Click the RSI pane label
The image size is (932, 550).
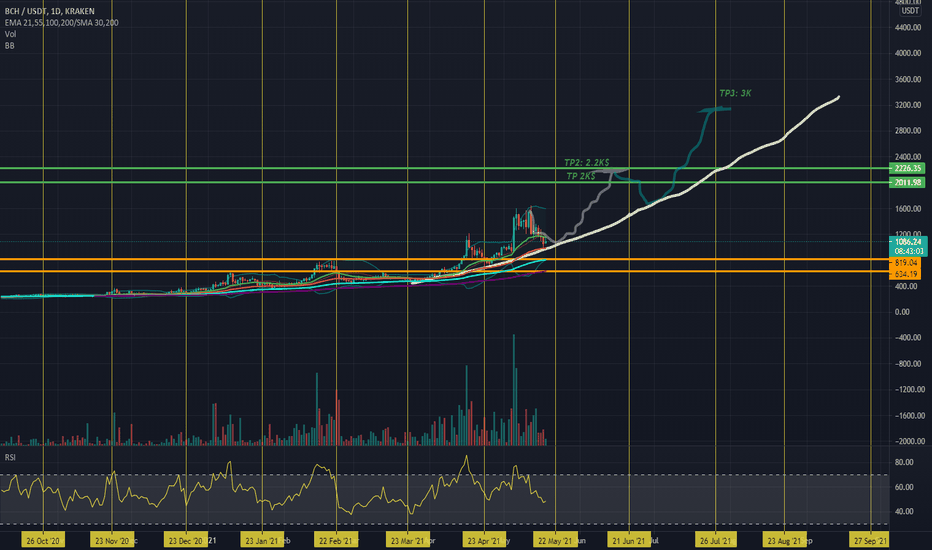[10, 457]
